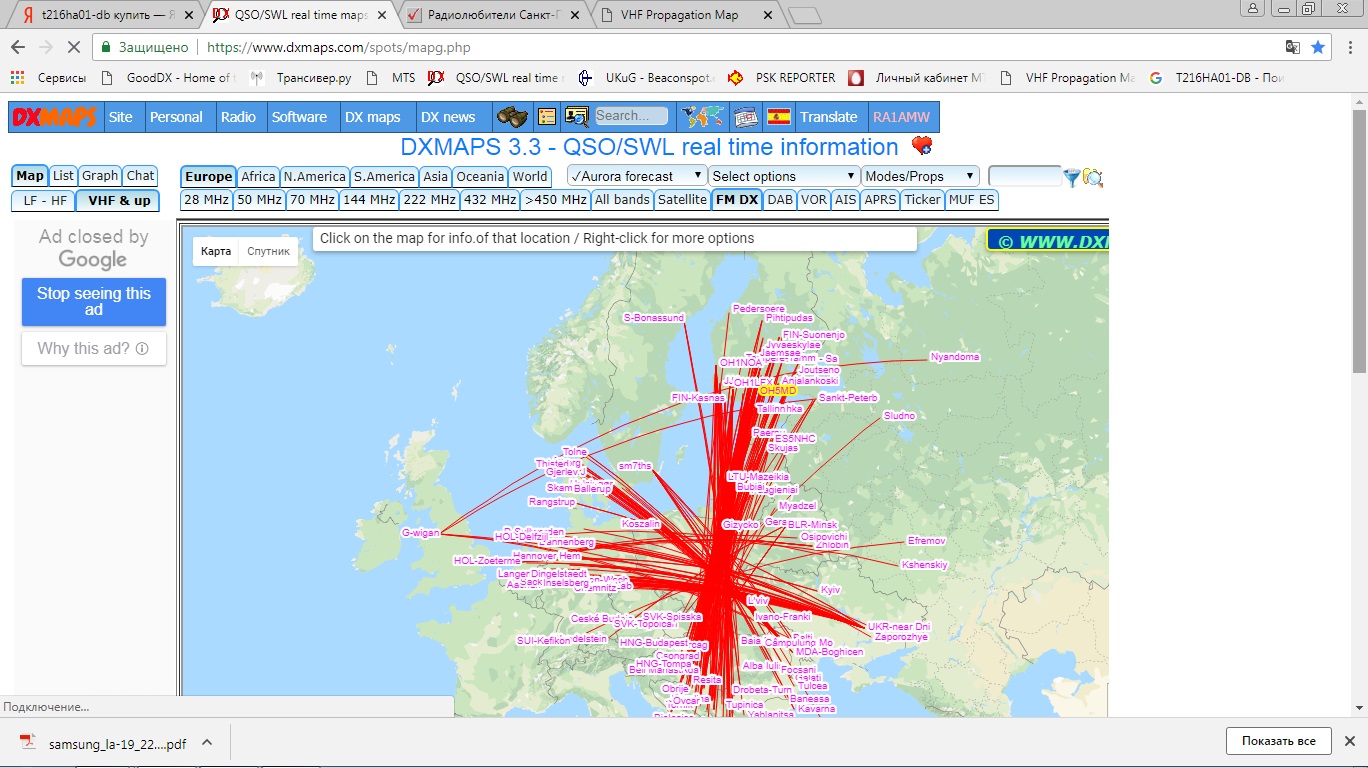This screenshot has height=768, width=1368.
Task: Open the world map icon in toolbar
Action: (702, 117)
